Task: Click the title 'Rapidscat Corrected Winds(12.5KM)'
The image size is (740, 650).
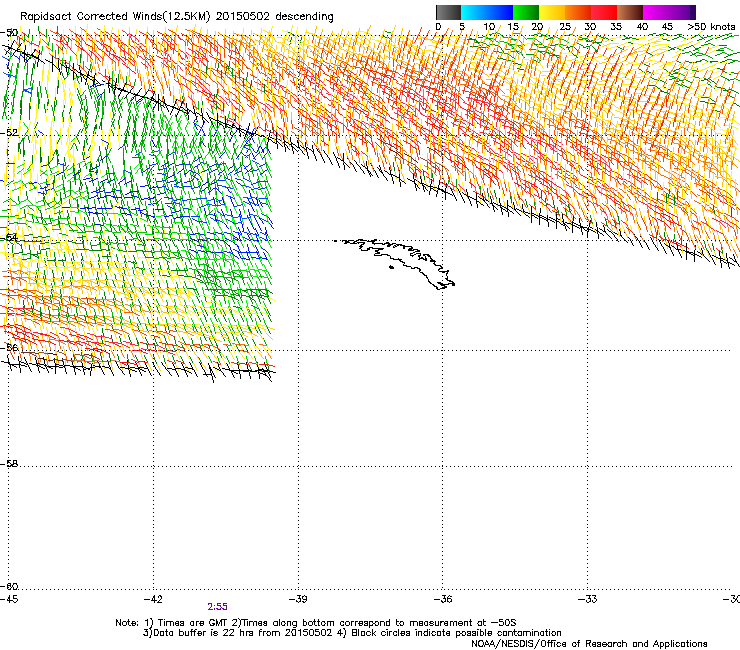Action: pos(115,17)
